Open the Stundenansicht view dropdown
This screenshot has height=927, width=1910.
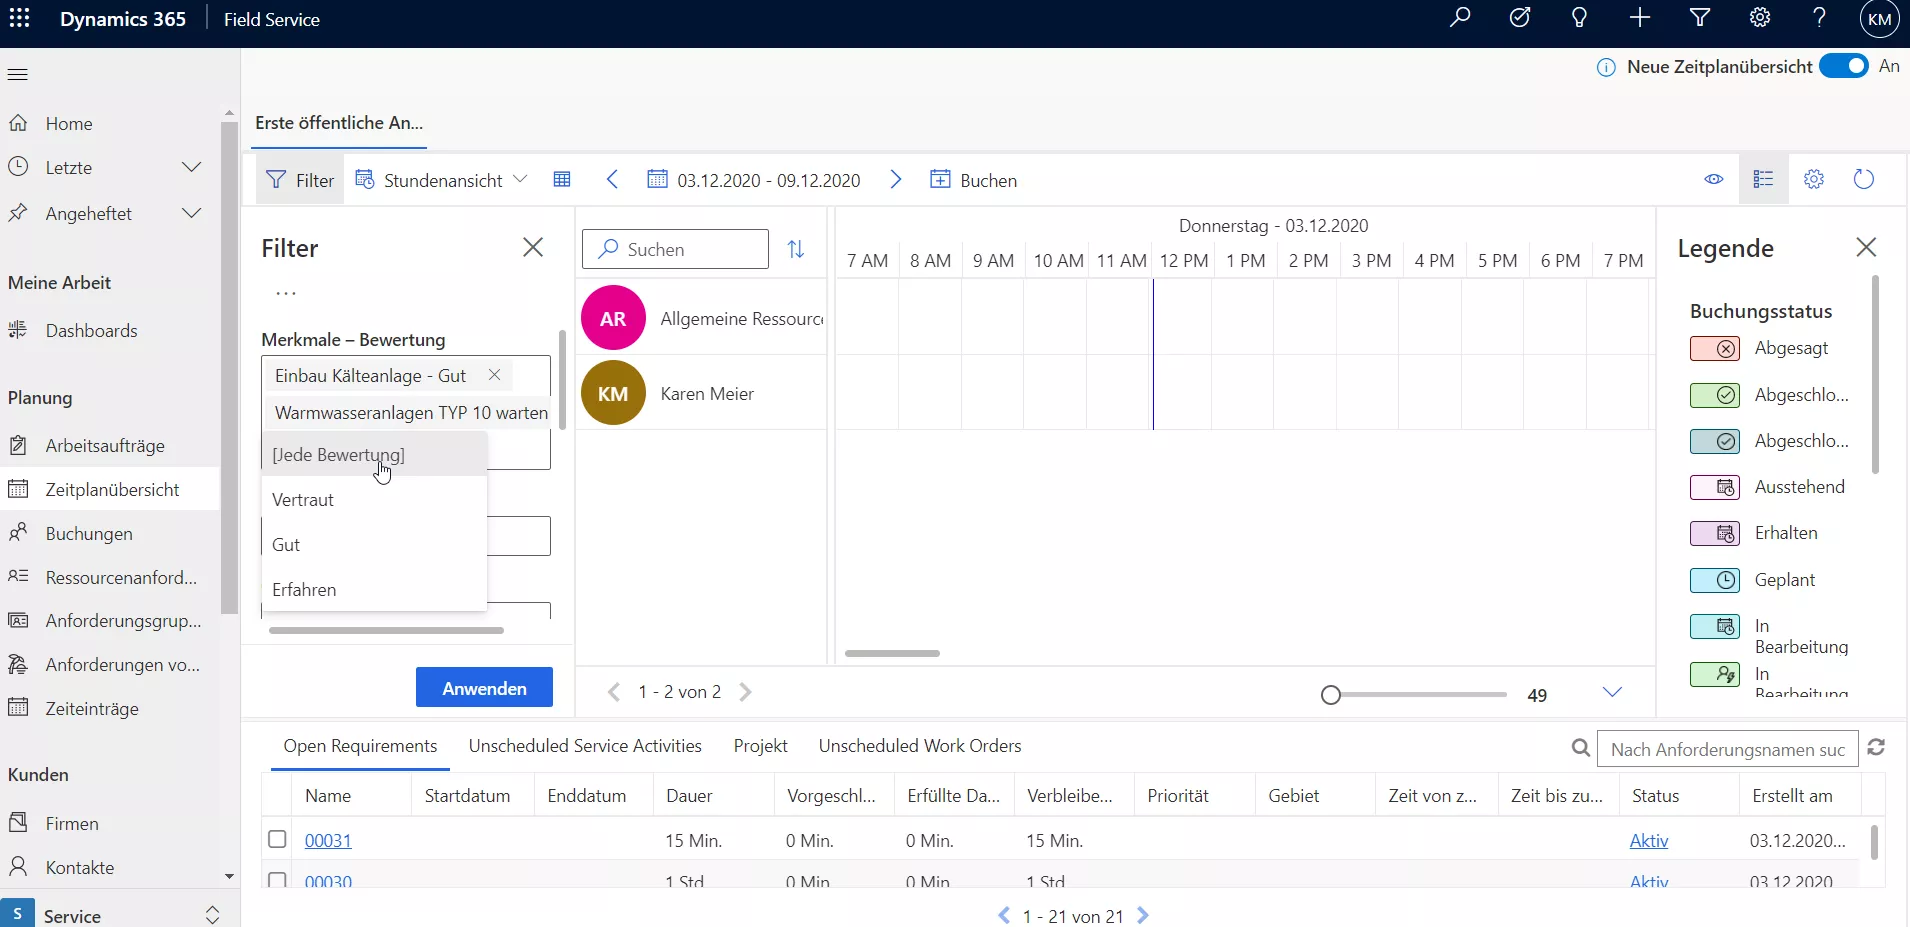pos(442,180)
